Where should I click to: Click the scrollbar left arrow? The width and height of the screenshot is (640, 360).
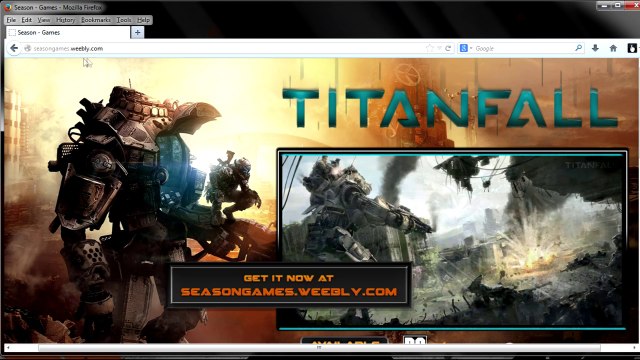(8, 347)
